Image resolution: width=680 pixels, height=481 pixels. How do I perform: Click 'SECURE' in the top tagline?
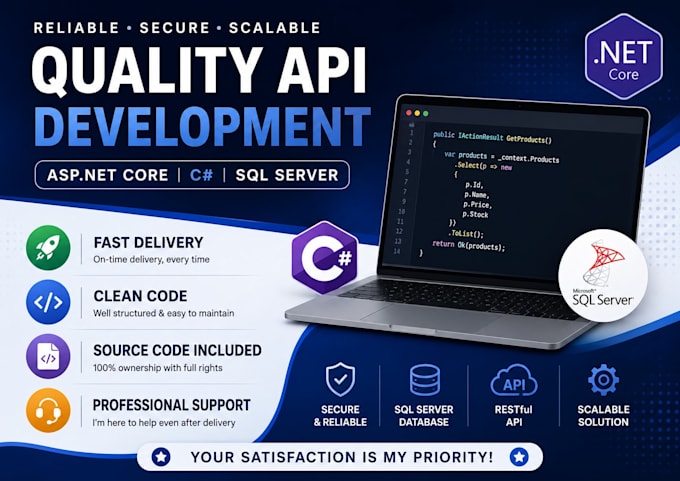174,28
